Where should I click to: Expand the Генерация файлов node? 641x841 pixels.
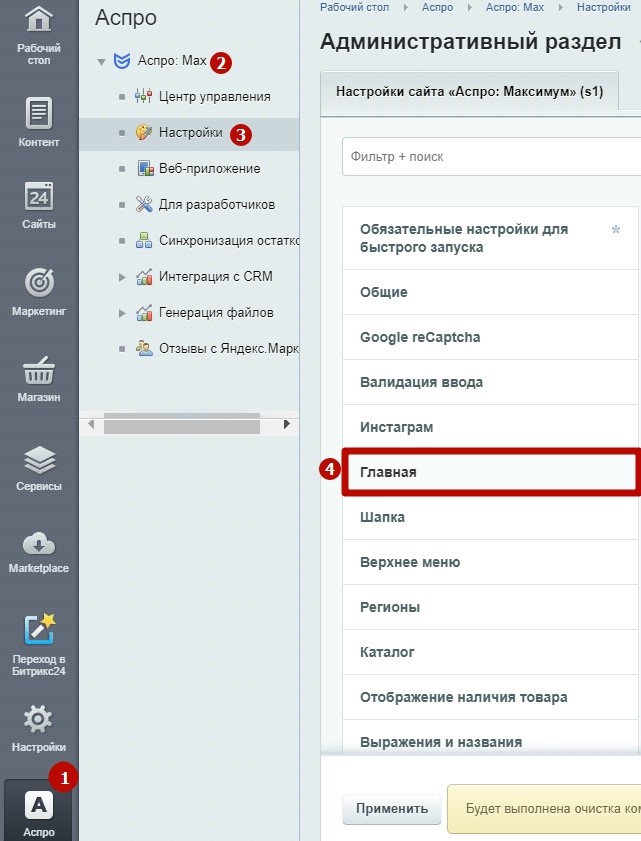click(122, 313)
